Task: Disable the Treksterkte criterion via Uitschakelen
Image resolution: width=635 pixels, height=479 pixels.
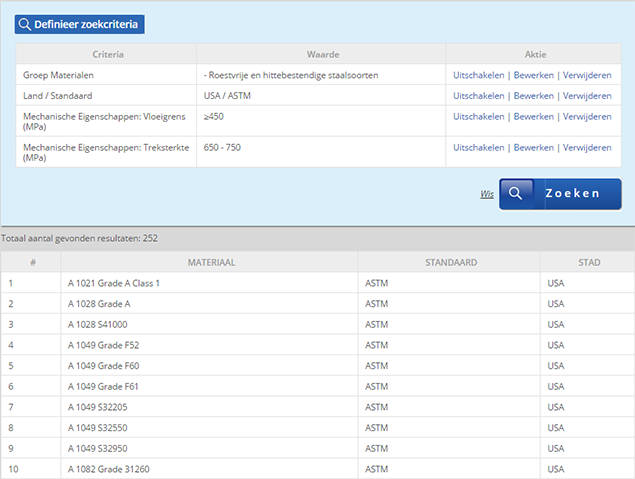Action: click(x=479, y=147)
